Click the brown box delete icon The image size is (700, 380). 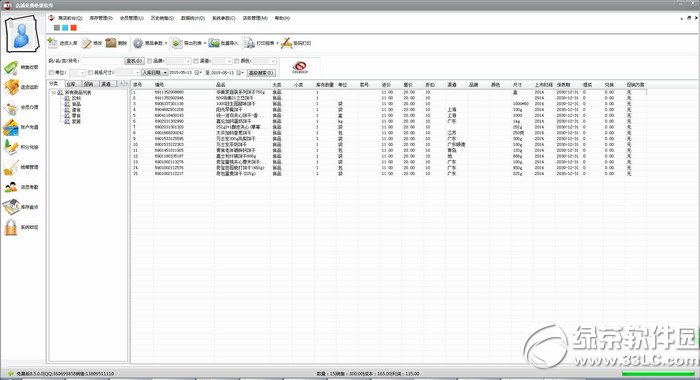(111, 43)
